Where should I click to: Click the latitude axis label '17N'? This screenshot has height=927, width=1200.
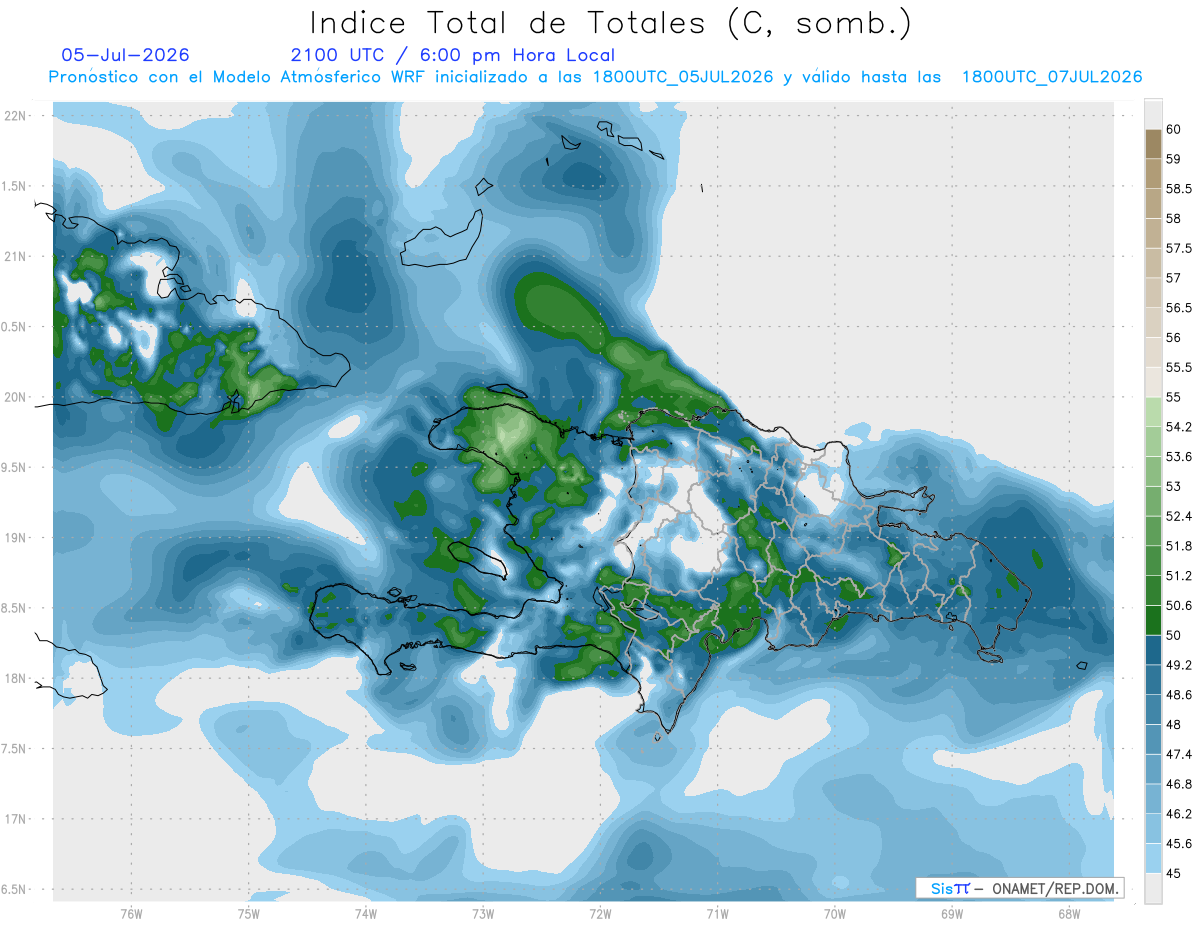click(17, 819)
